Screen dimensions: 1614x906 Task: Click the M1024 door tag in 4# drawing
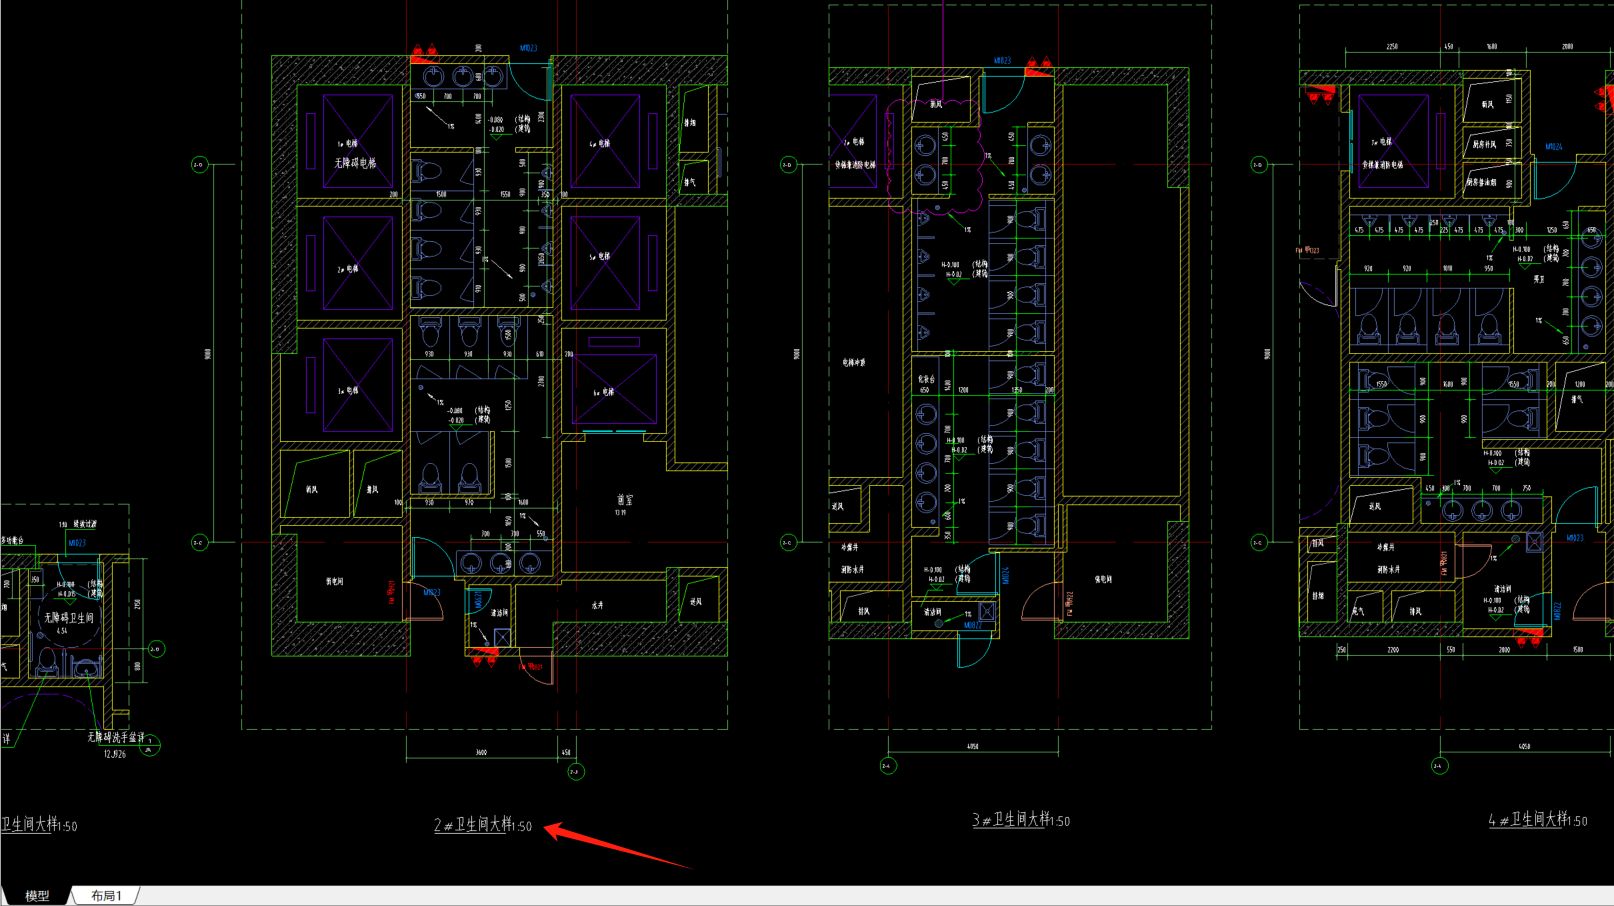pyautogui.click(x=1553, y=147)
